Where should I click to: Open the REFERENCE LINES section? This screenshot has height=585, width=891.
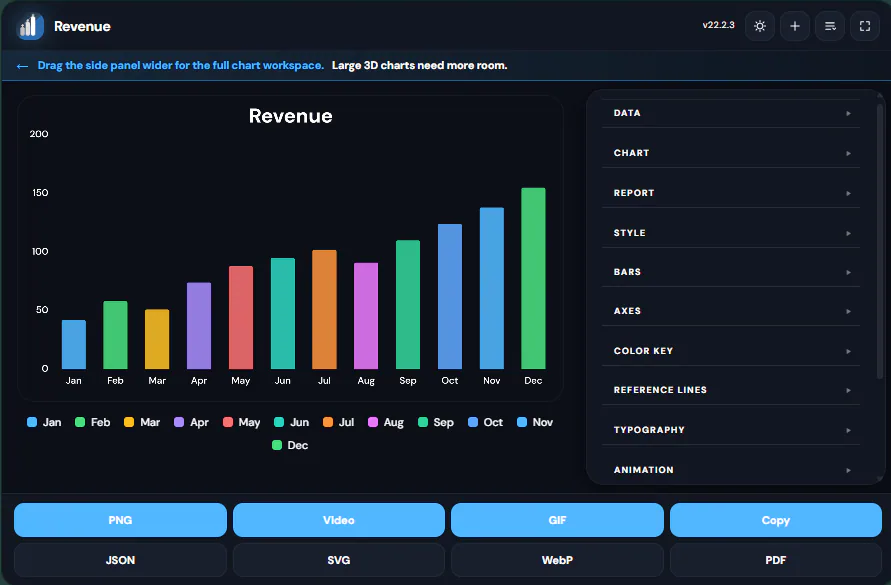pyautogui.click(x=731, y=390)
